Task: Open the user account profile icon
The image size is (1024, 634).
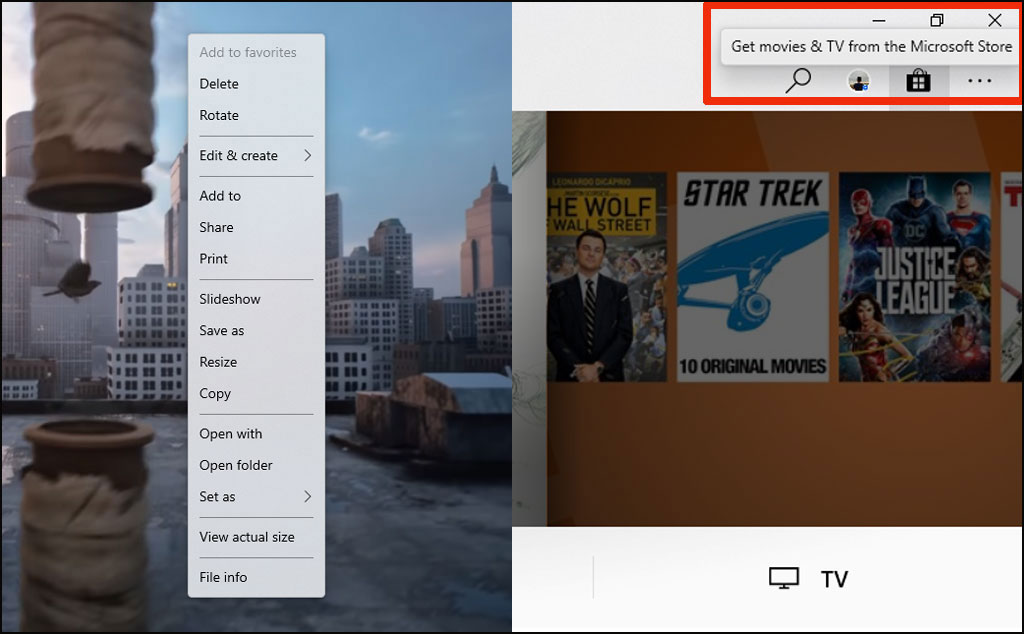Action: [858, 81]
